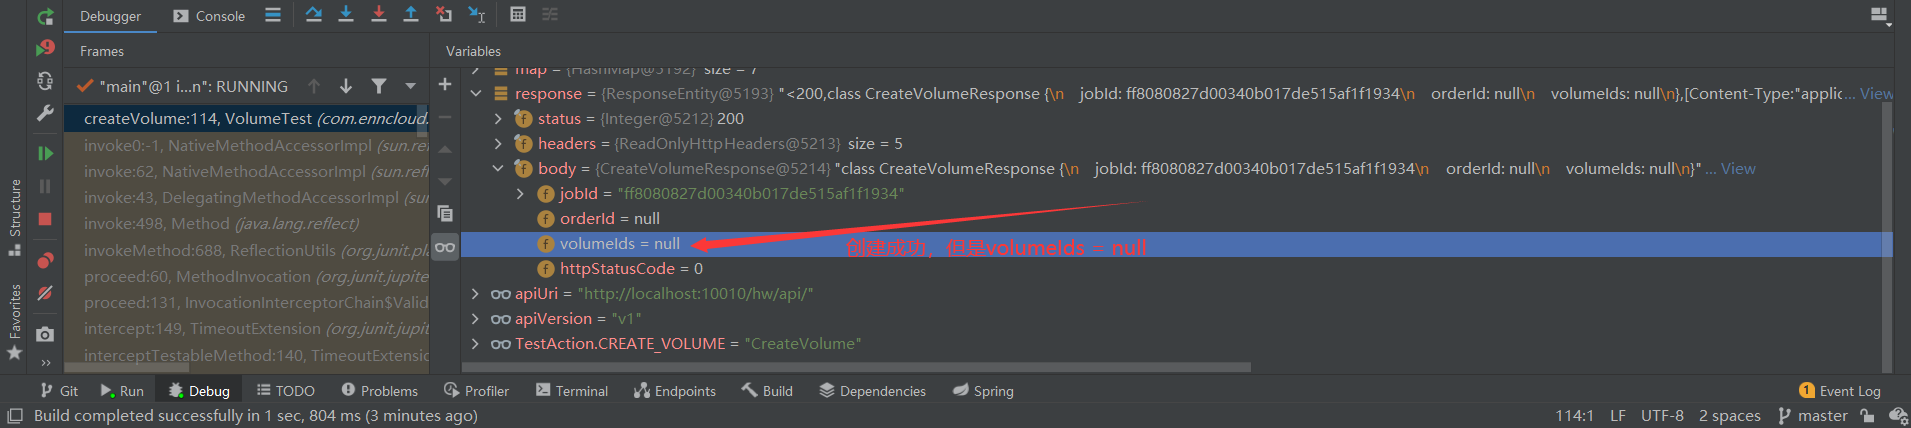Click the modify run configuration wrench icon
The image size is (1911, 428).
coord(45,113)
